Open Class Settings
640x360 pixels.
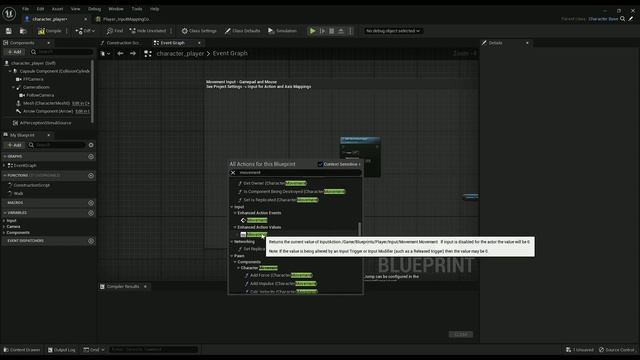click(x=199, y=31)
